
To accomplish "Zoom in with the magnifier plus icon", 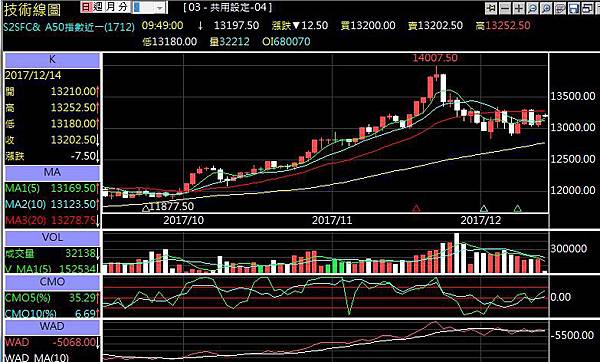I will coord(546,8).
